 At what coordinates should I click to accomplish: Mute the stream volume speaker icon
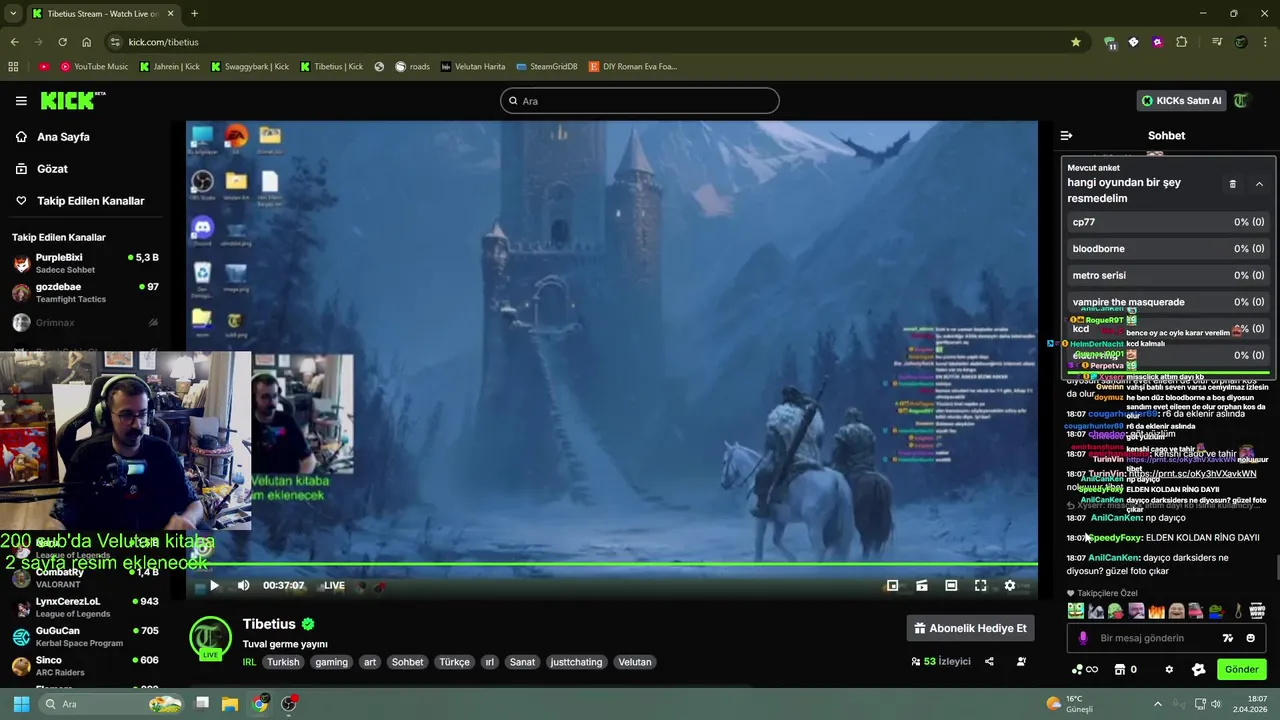click(244, 586)
